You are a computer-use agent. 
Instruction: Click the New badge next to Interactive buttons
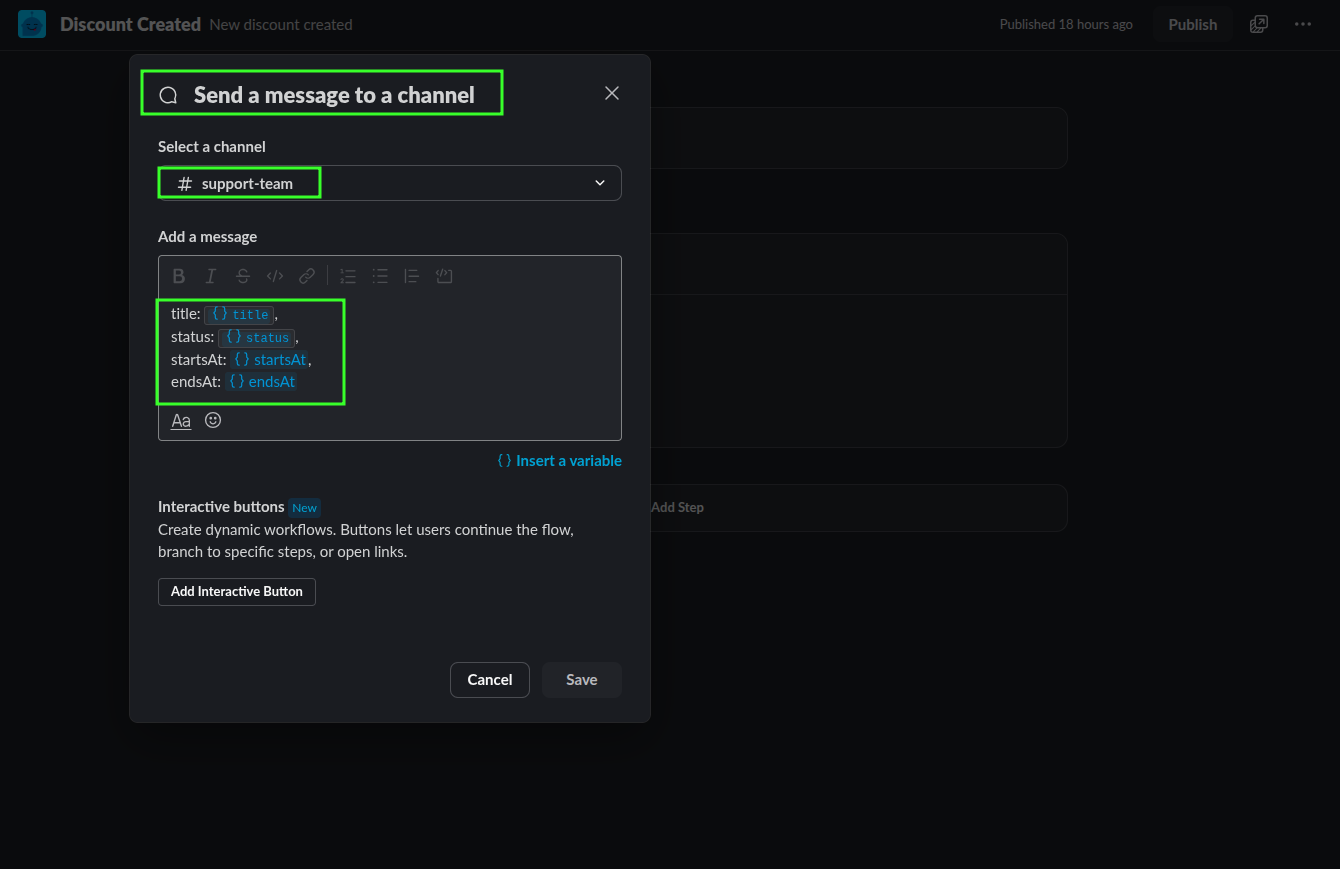[305, 508]
